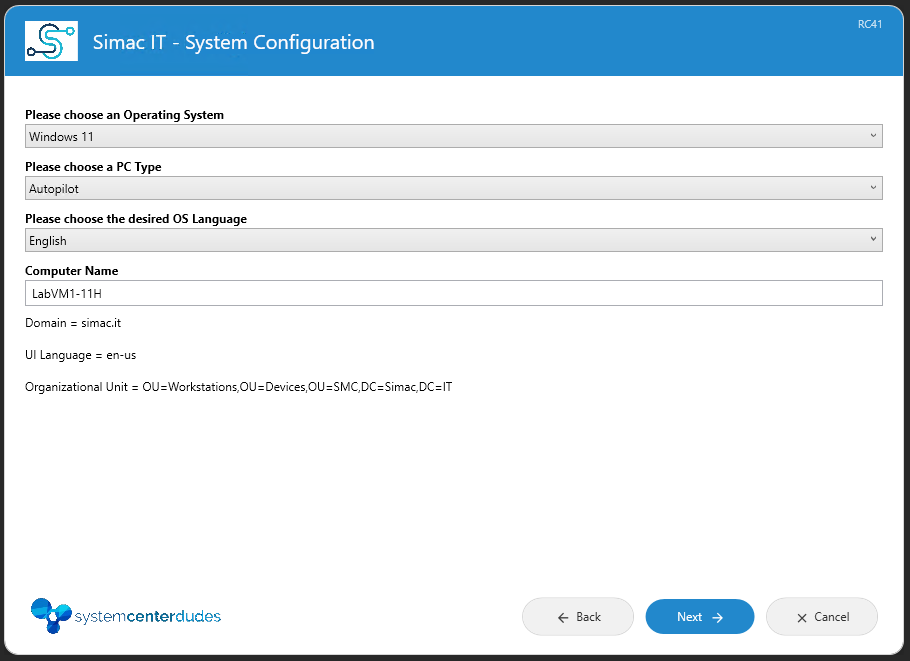Click the 'Computer Name' label
Image resolution: width=910 pixels, height=661 pixels.
[71, 271]
